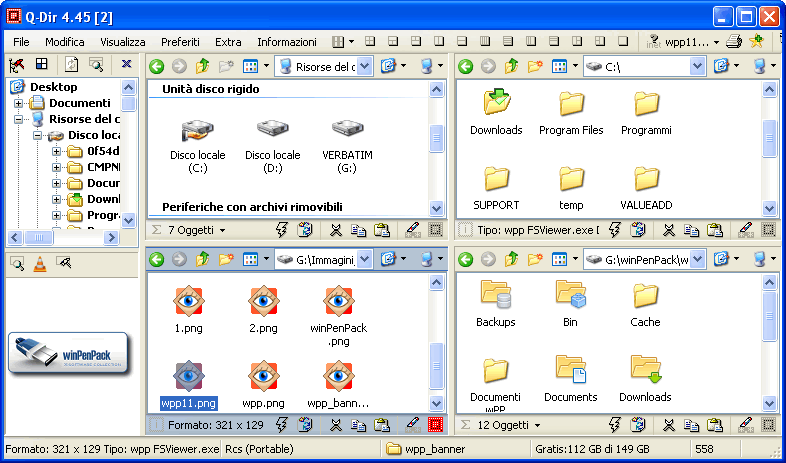The width and height of the screenshot is (786, 463).
Task: Click the grid icon above the Desktop tree
Action: pyautogui.click(x=42, y=64)
